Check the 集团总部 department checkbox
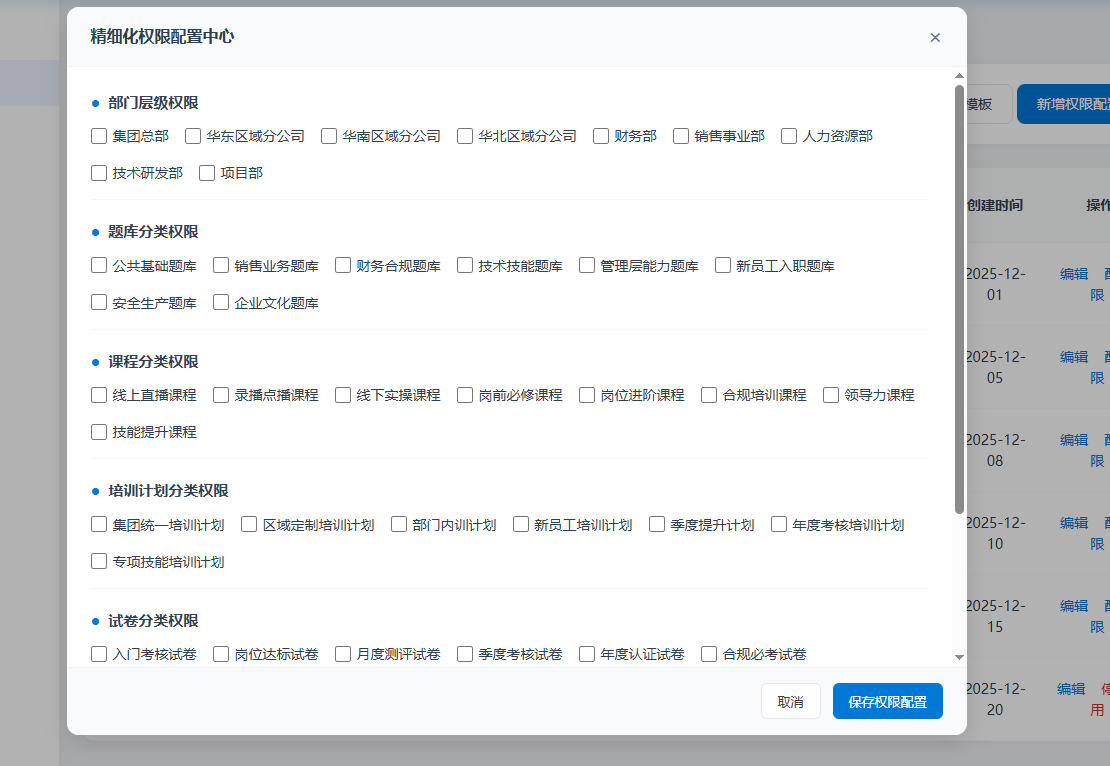Screen dimensions: 1110x766 pyautogui.click(x=99, y=136)
